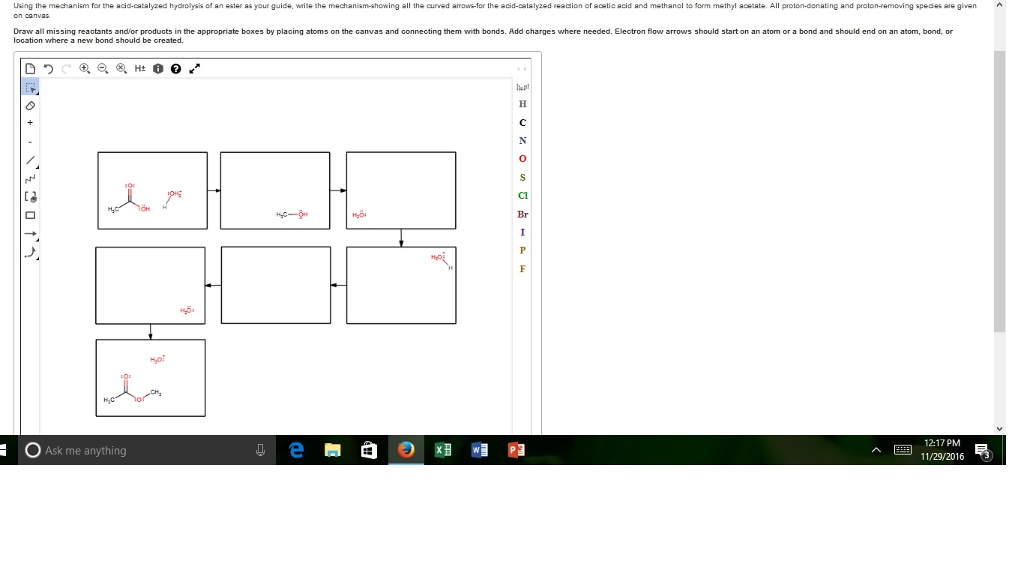This screenshot has width=1024, height=576.
Task: Undo the last drawing action
Action: 48,69
